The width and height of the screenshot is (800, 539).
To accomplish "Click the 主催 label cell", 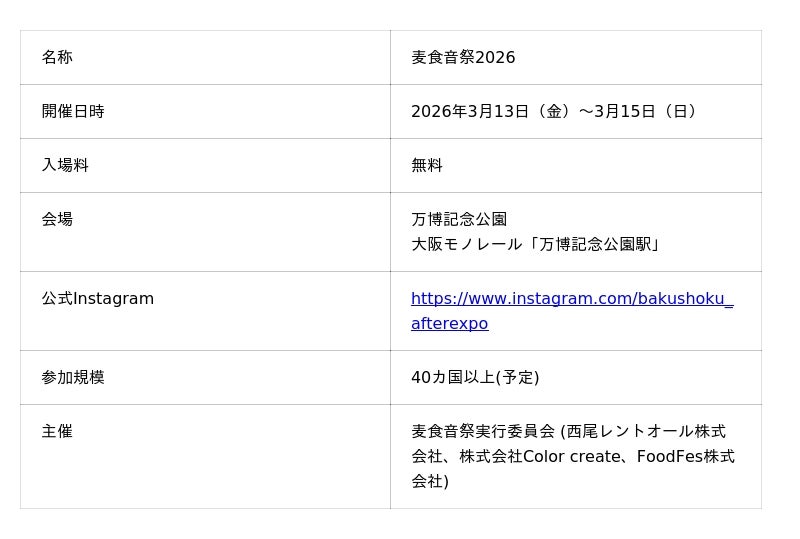I will click(x=57, y=432).
